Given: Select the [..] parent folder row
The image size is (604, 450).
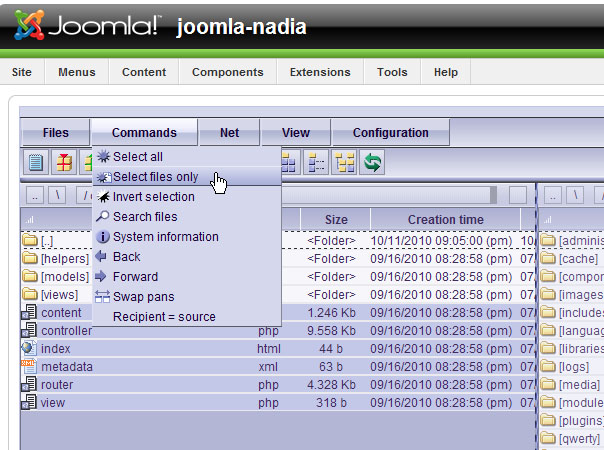Looking at the screenshot, I should pos(278,240).
